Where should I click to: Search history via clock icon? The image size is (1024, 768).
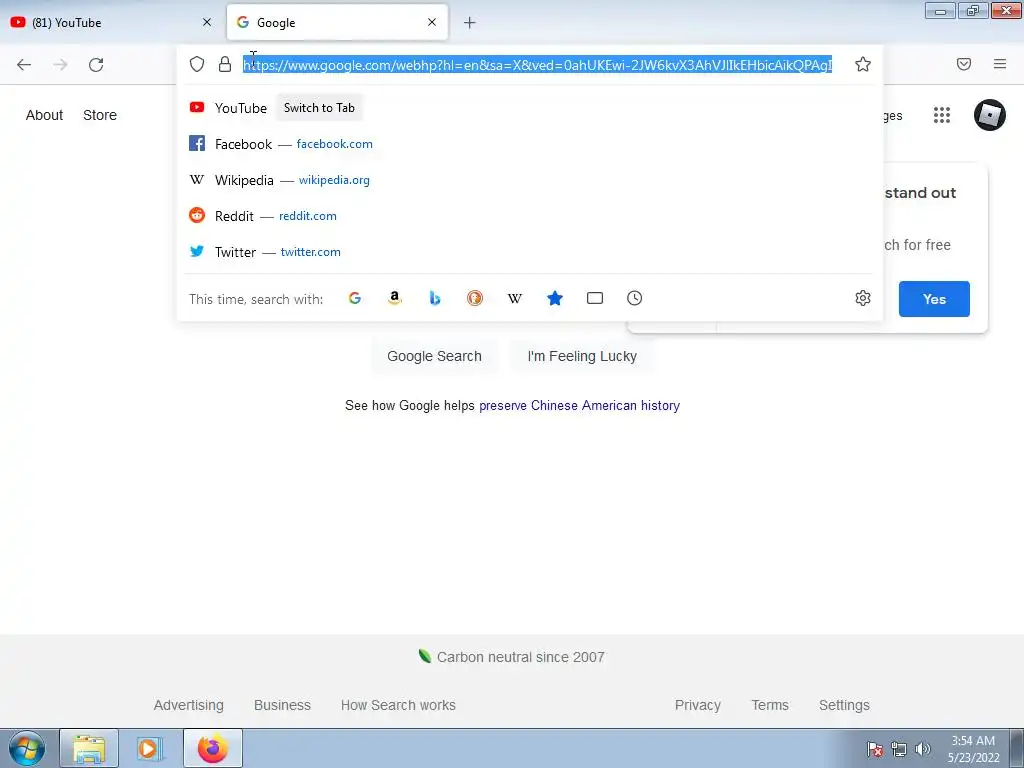635,298
